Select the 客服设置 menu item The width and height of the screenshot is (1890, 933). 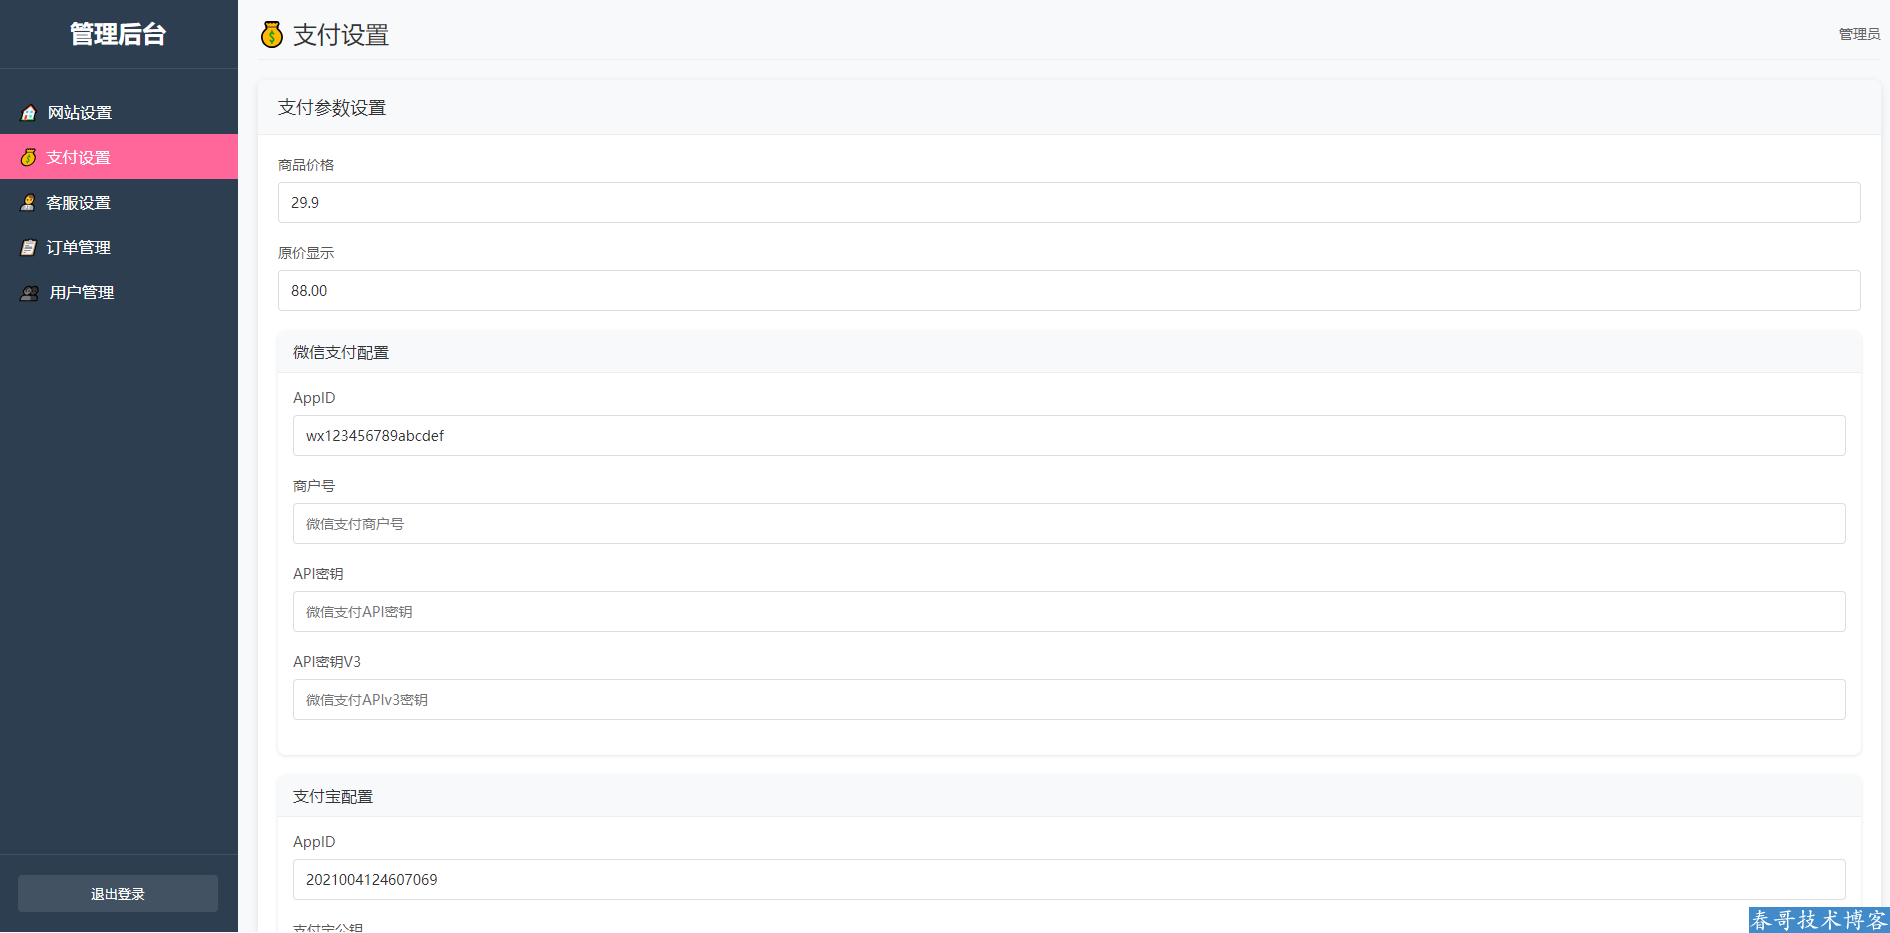[79, 202]
